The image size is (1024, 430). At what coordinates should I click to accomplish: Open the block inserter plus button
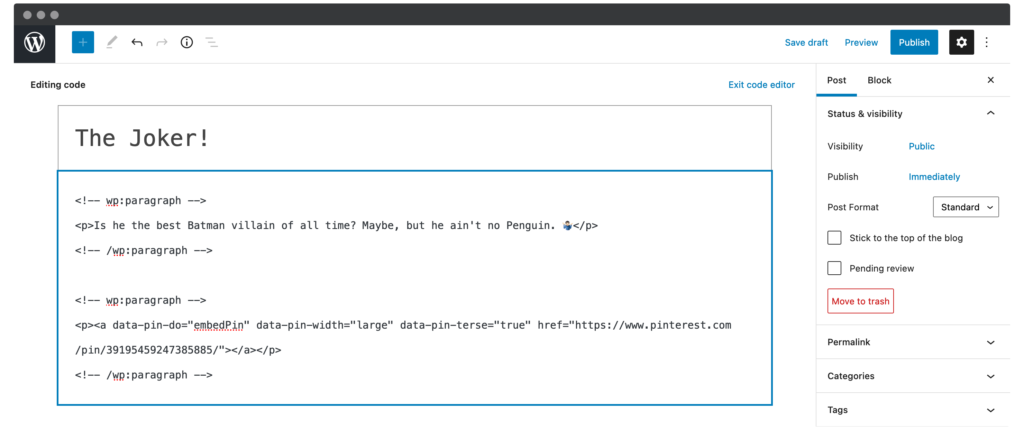pyautogui.click(x=83, y=42)
